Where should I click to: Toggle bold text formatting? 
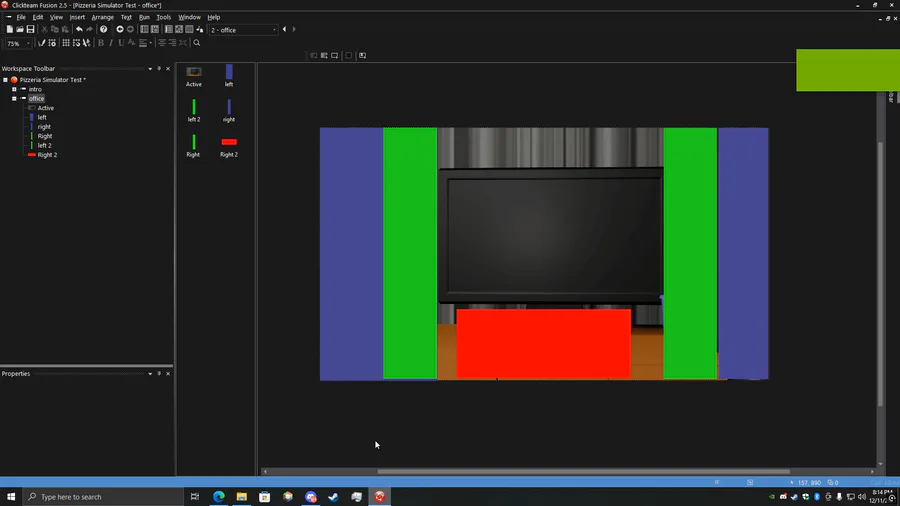[x=101, y=43]
